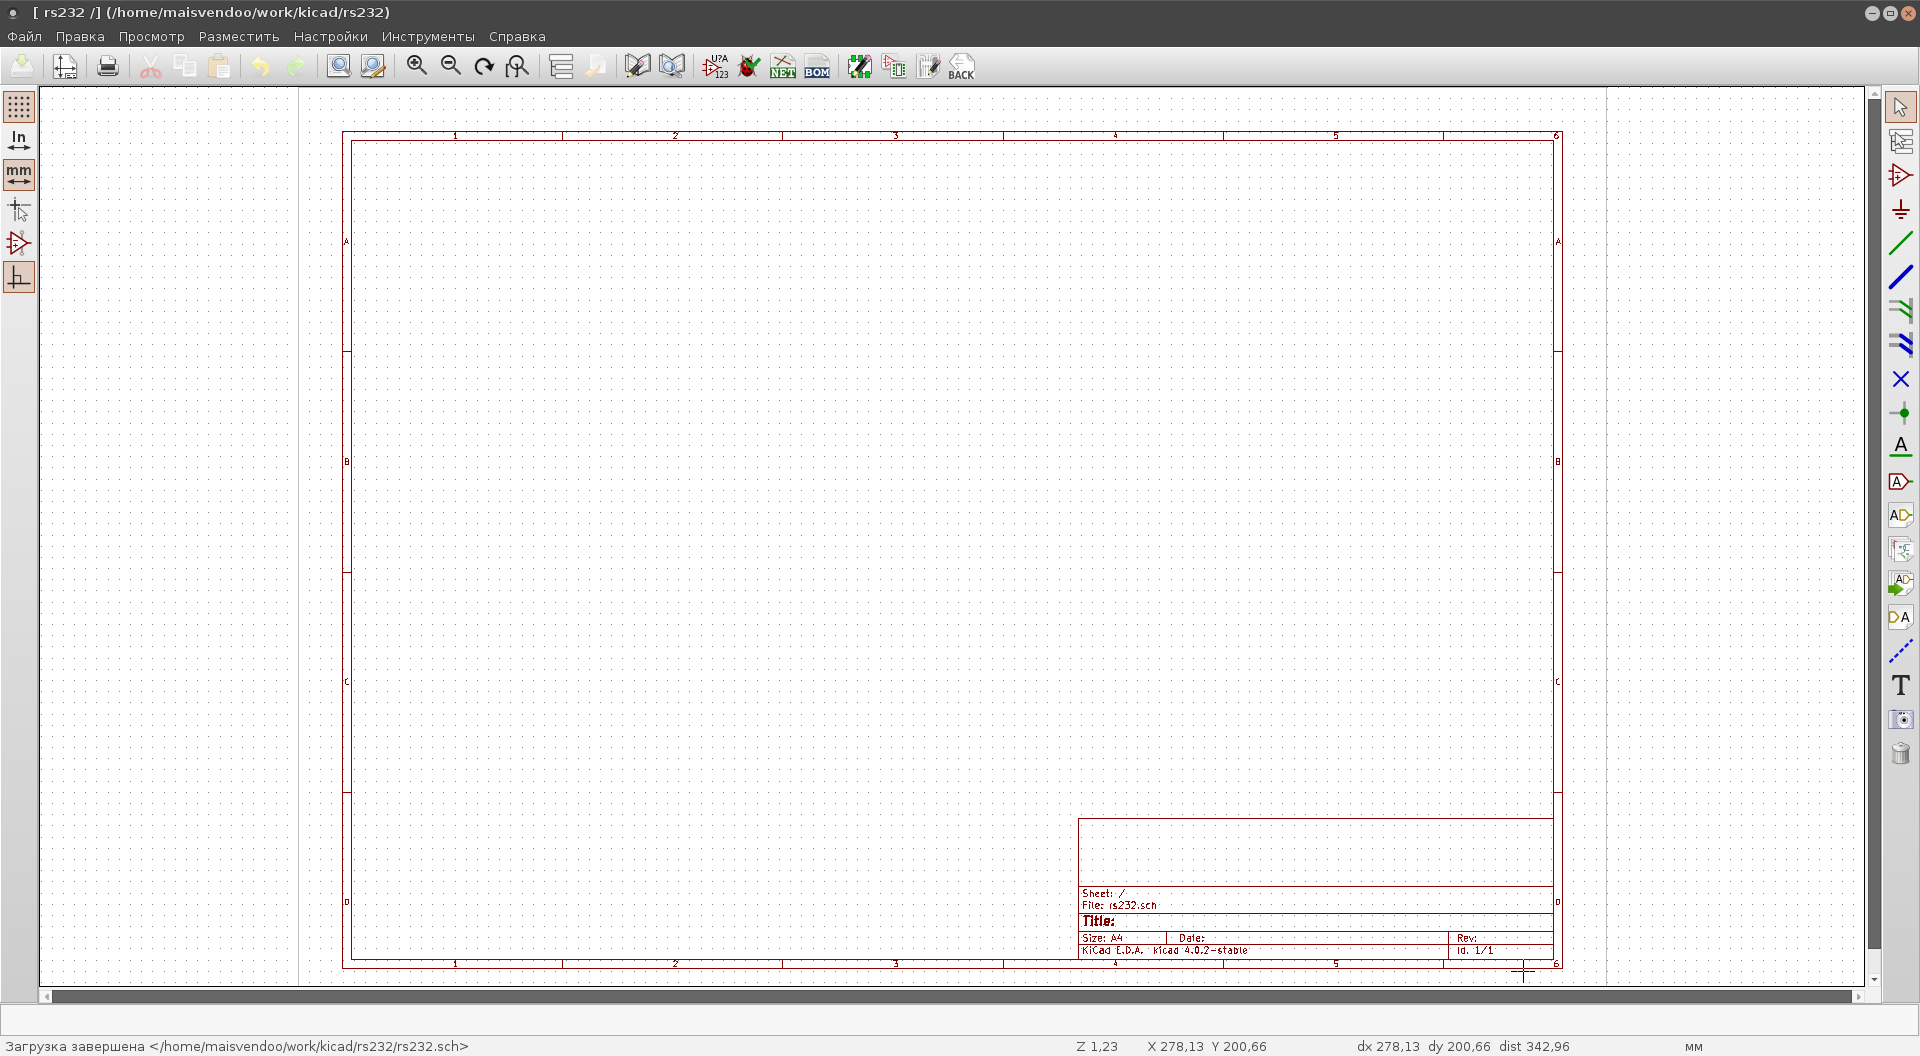Select the arrow cursor tool

1901,107
